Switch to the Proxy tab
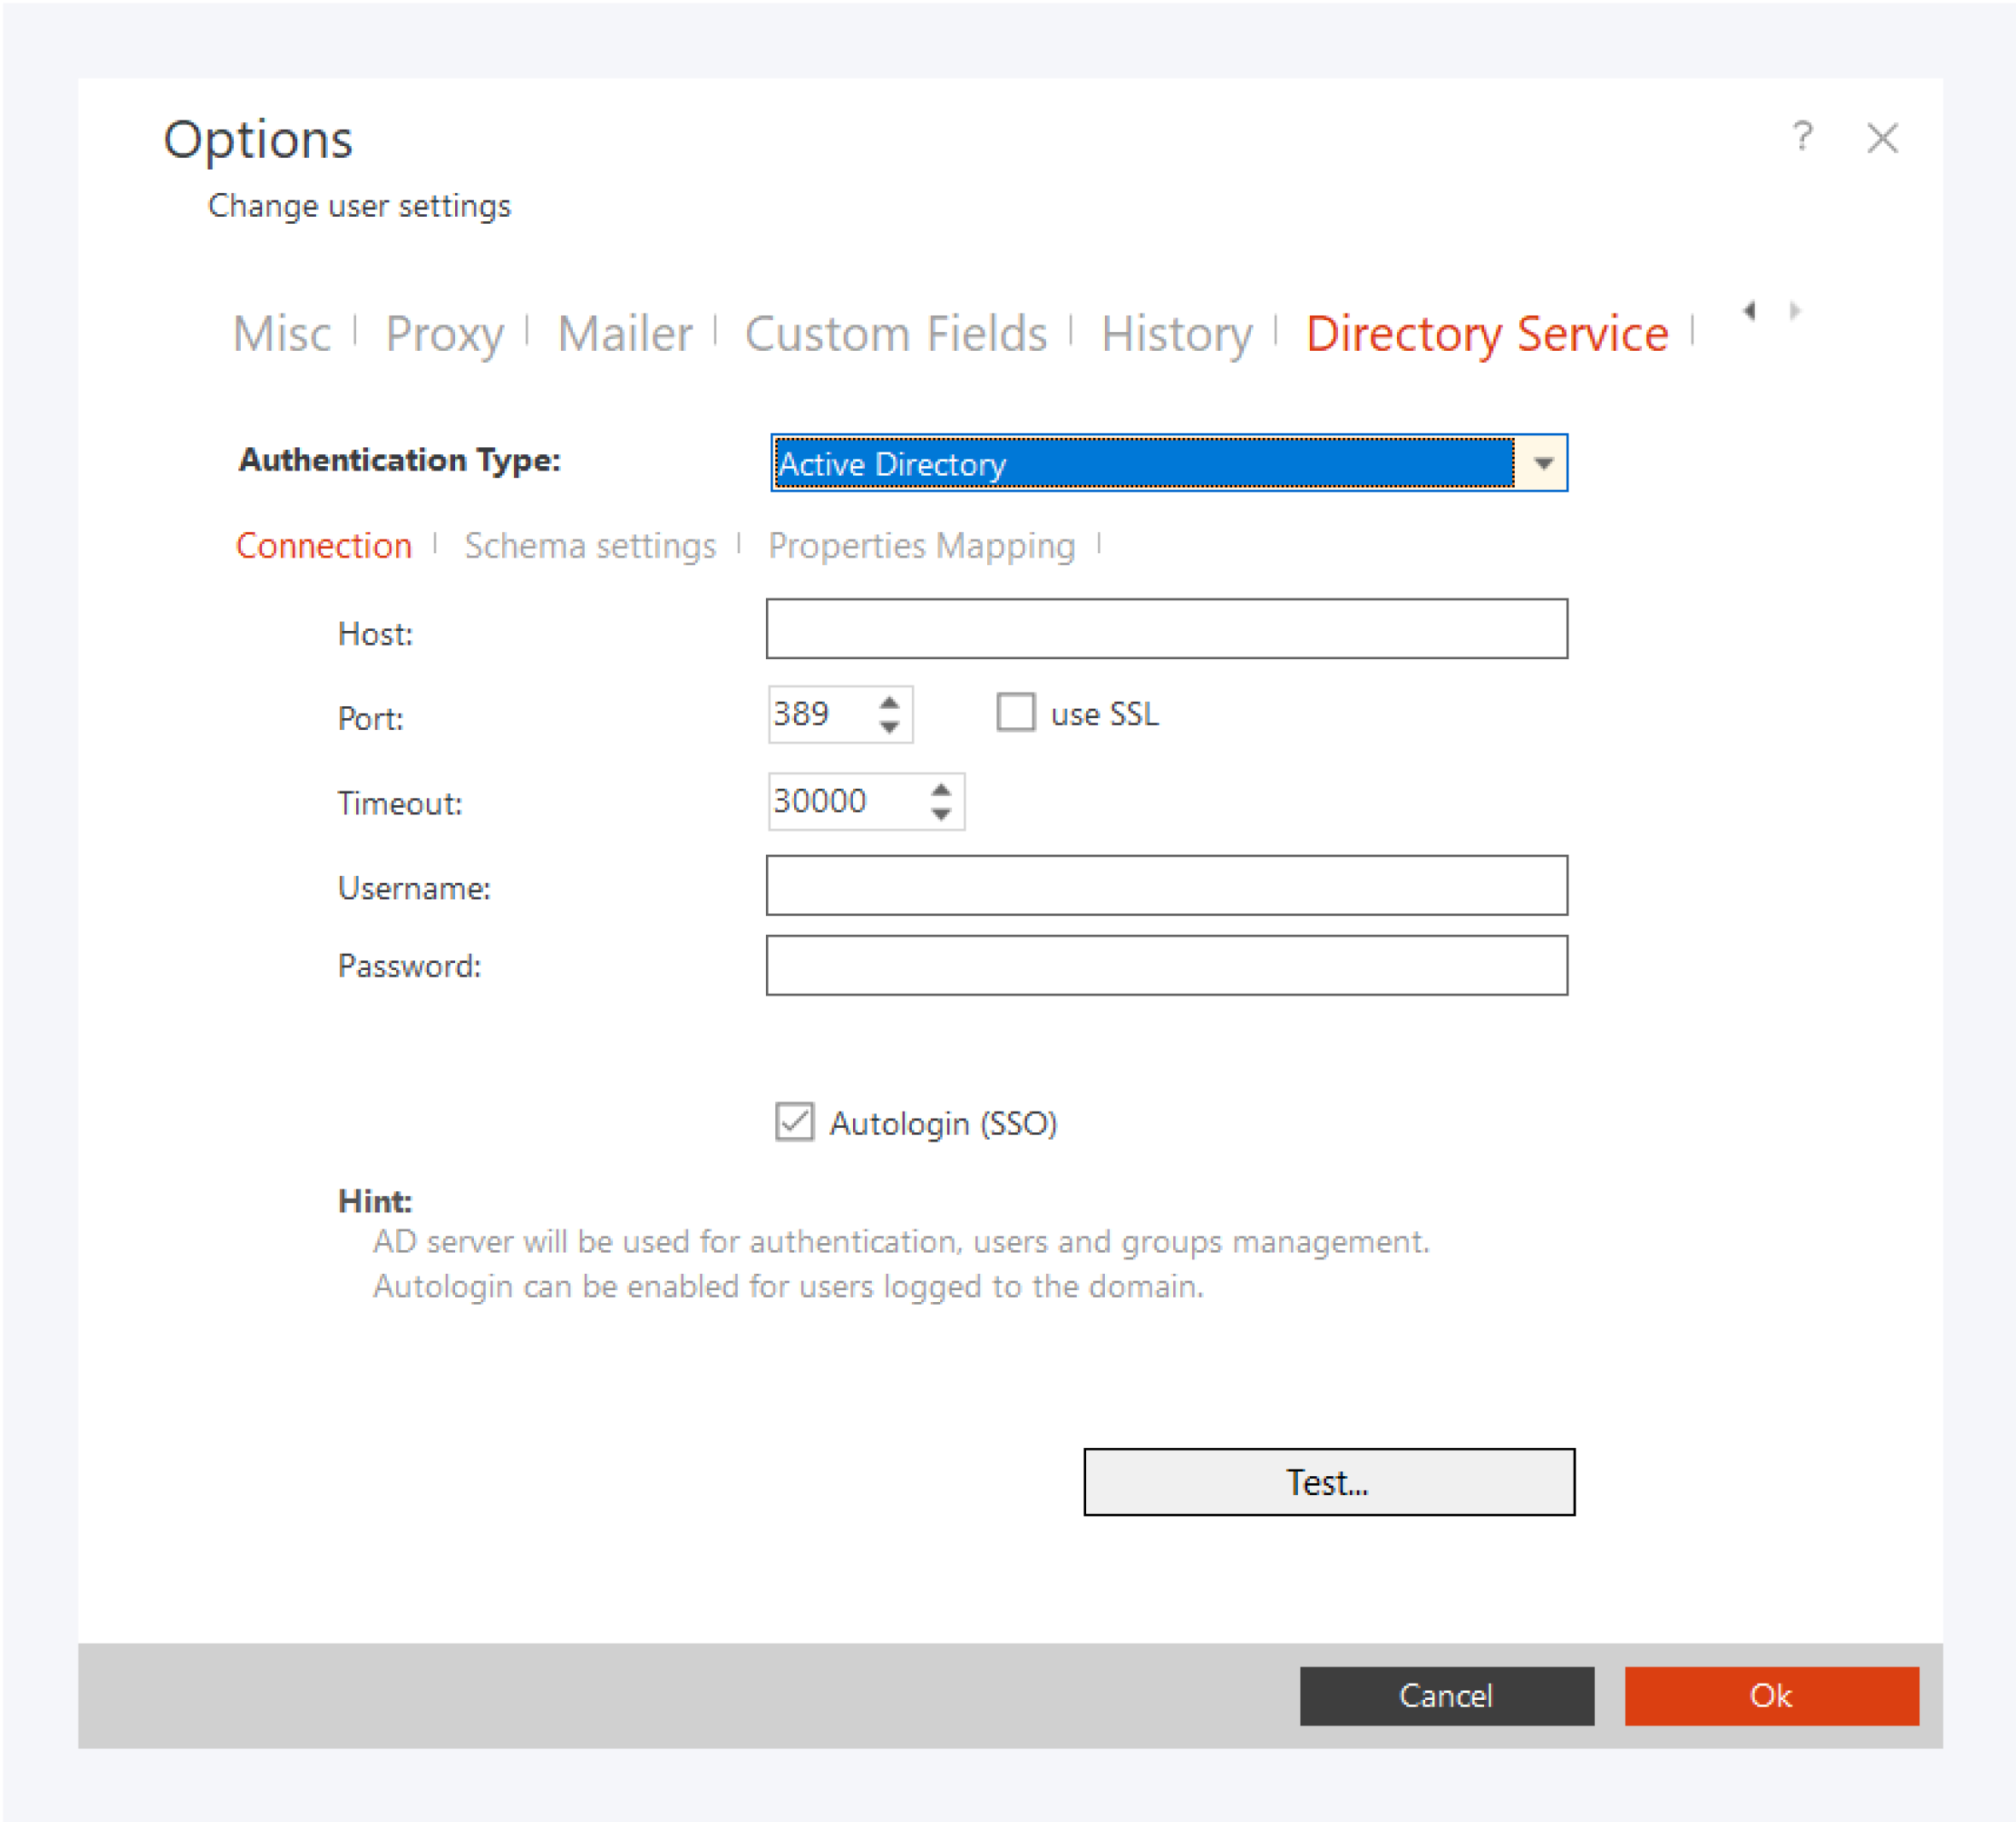Image resolution: width=2016 pixels, height=1822 pixels. click(x=444, y=333)
